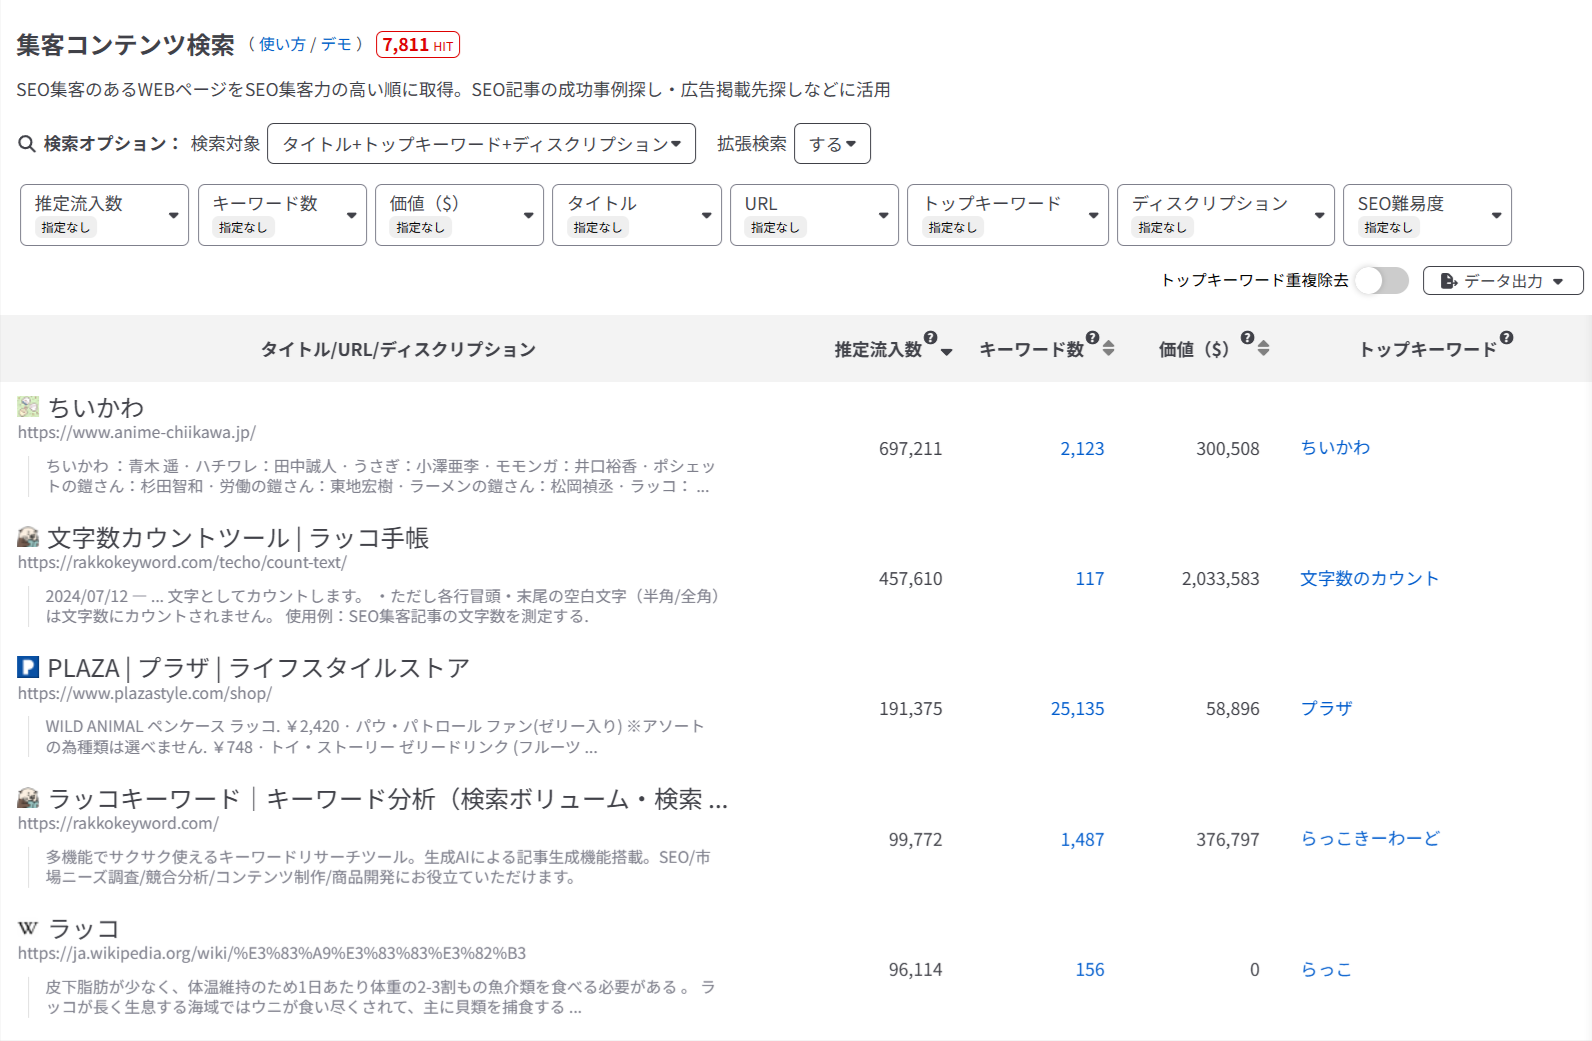Expand the 推定流入数 filter dropdown
The image size is (1592, 1041).
(x=104, y=215)
